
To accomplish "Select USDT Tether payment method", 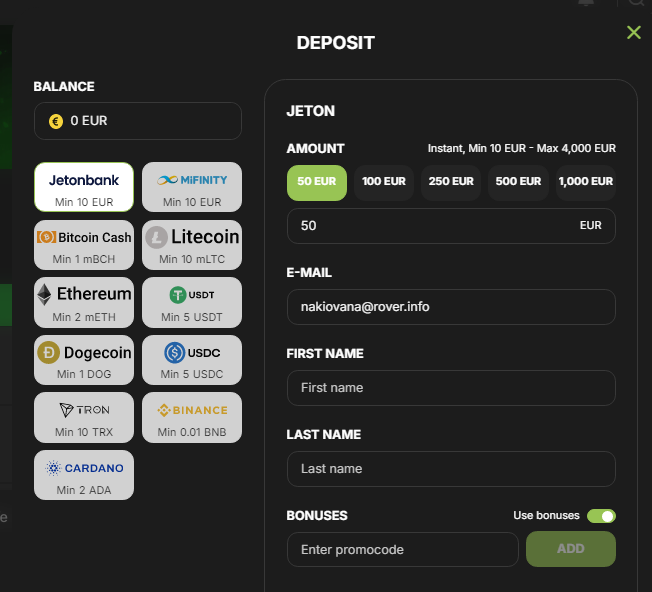I will 192,302.
